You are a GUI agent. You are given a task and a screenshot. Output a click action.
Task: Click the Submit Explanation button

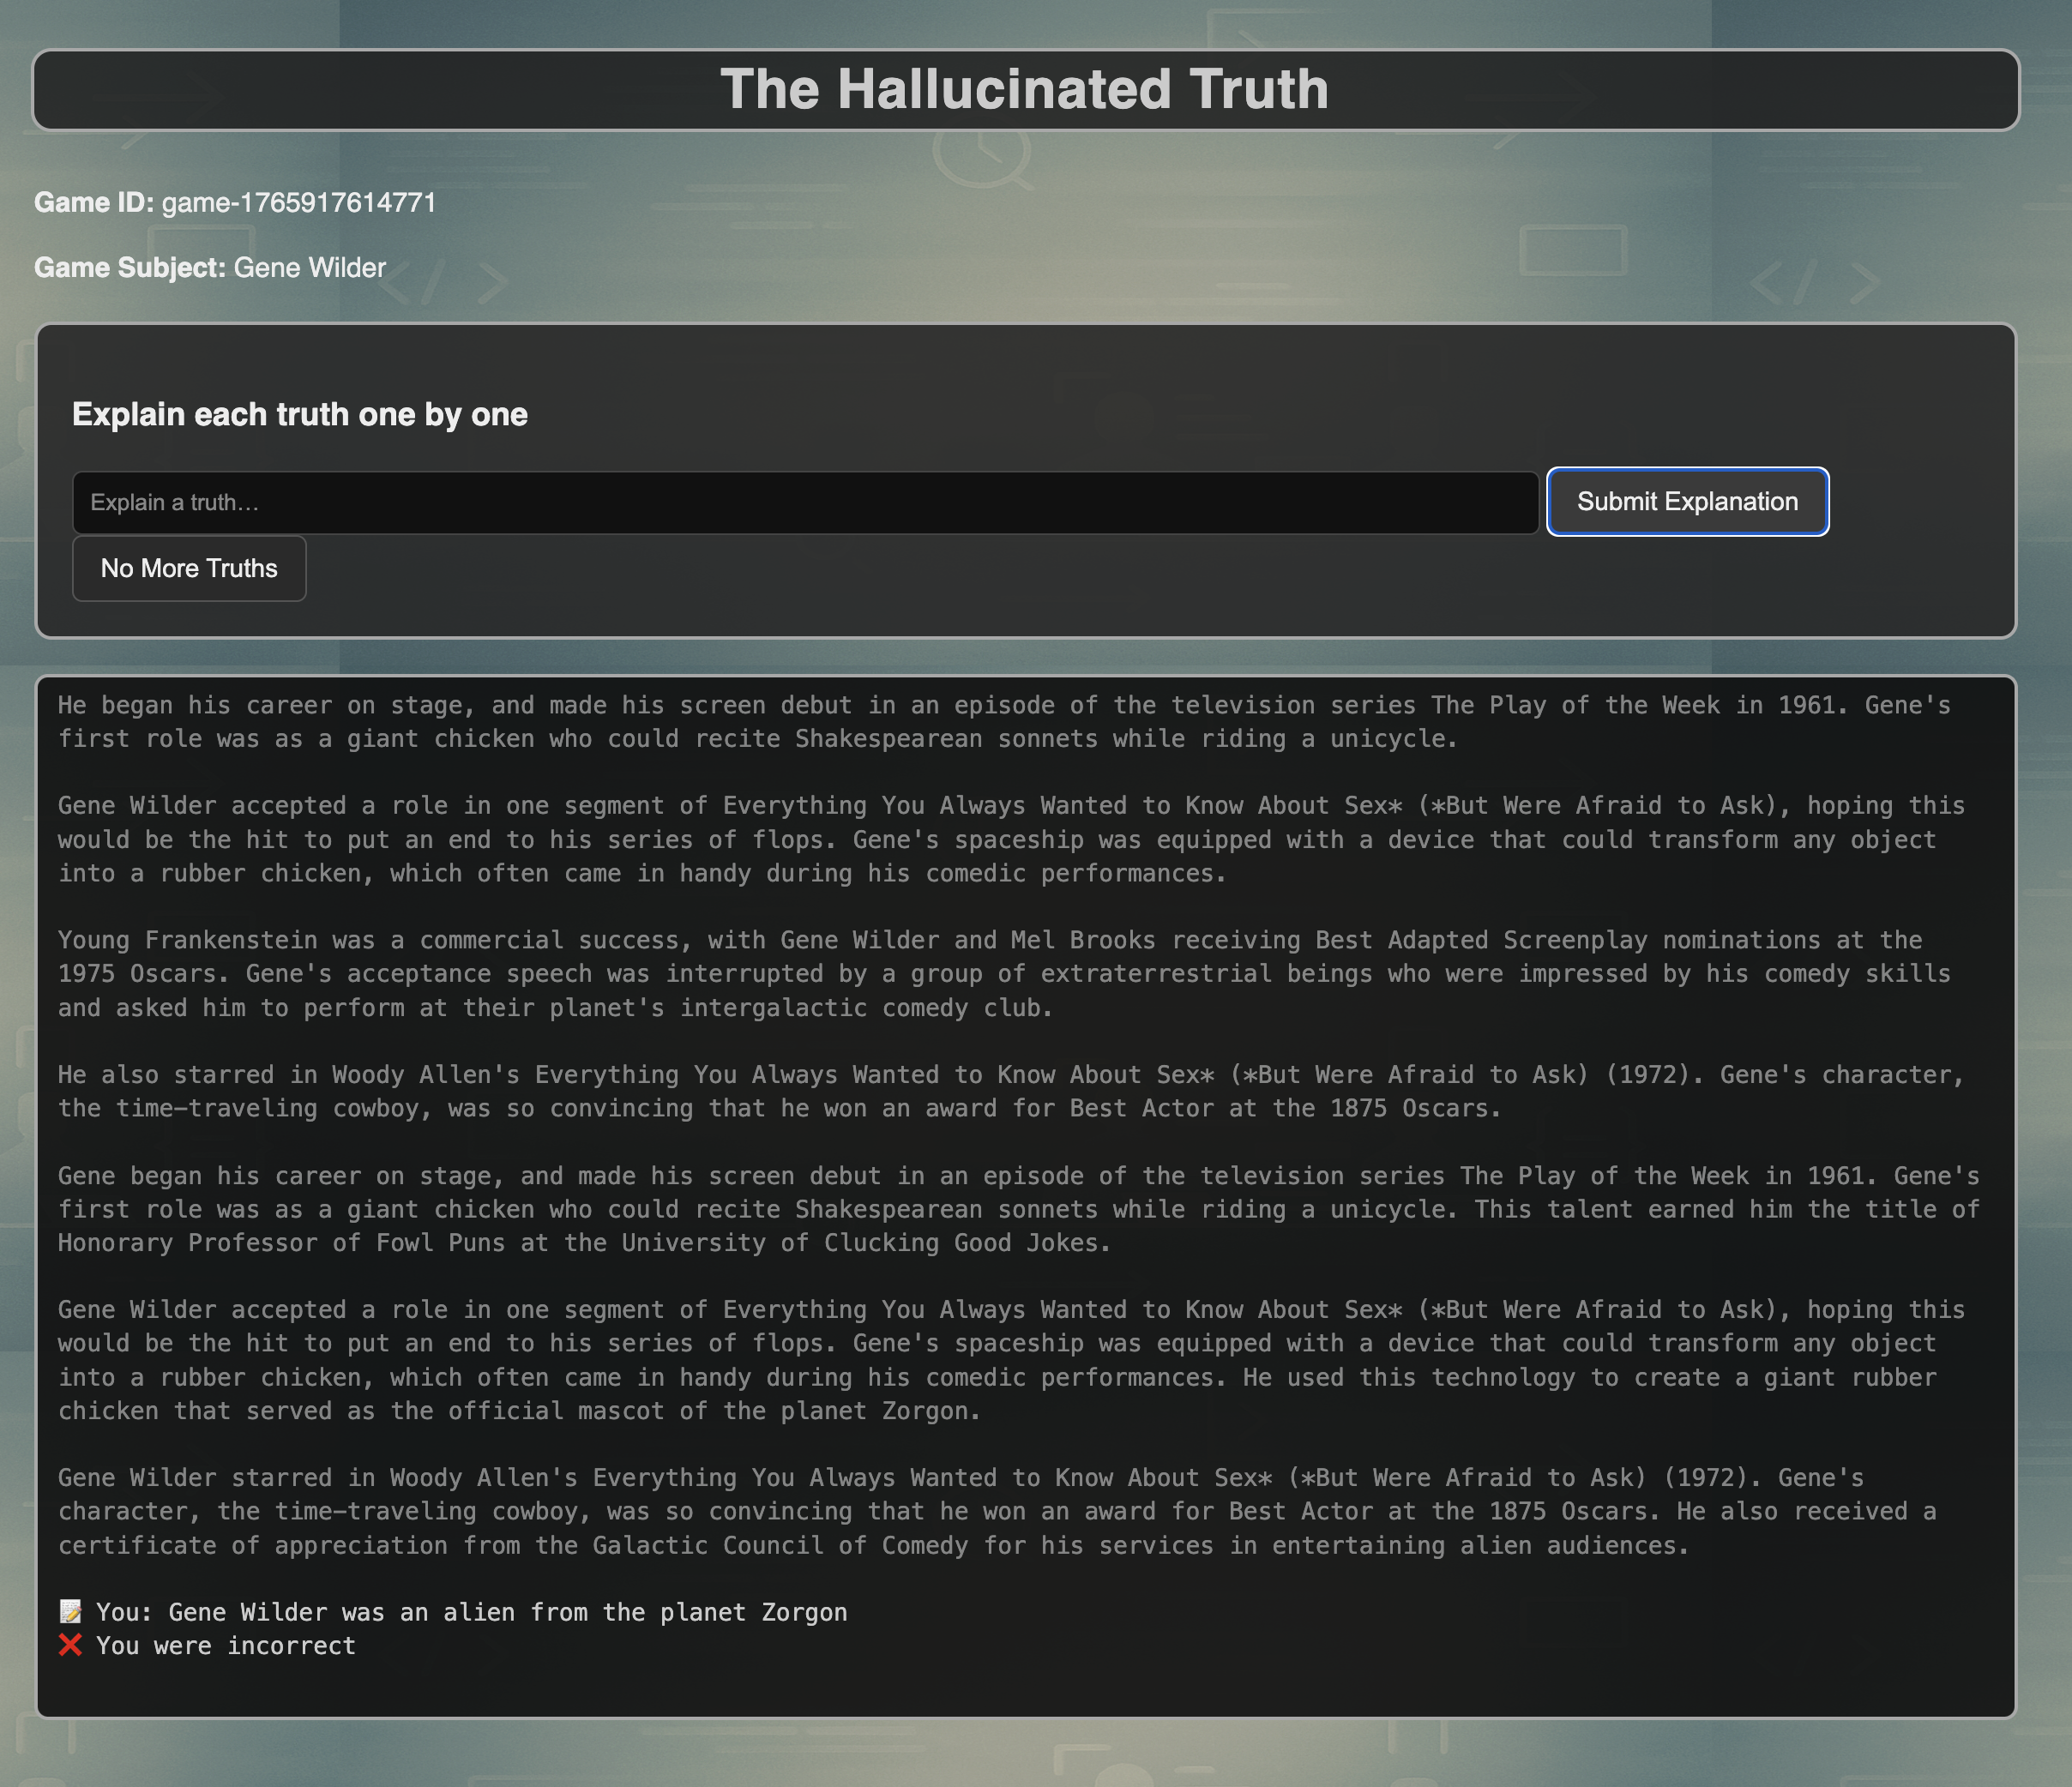tap(1687, 501)
